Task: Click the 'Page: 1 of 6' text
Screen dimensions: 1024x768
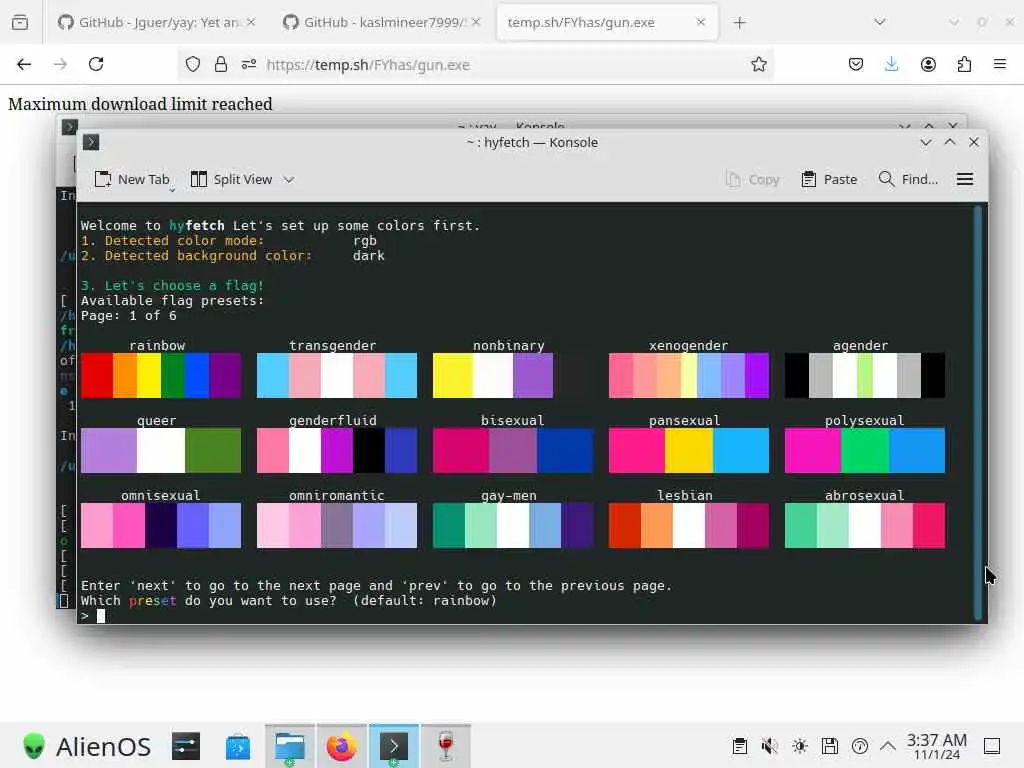Action: 129,315
